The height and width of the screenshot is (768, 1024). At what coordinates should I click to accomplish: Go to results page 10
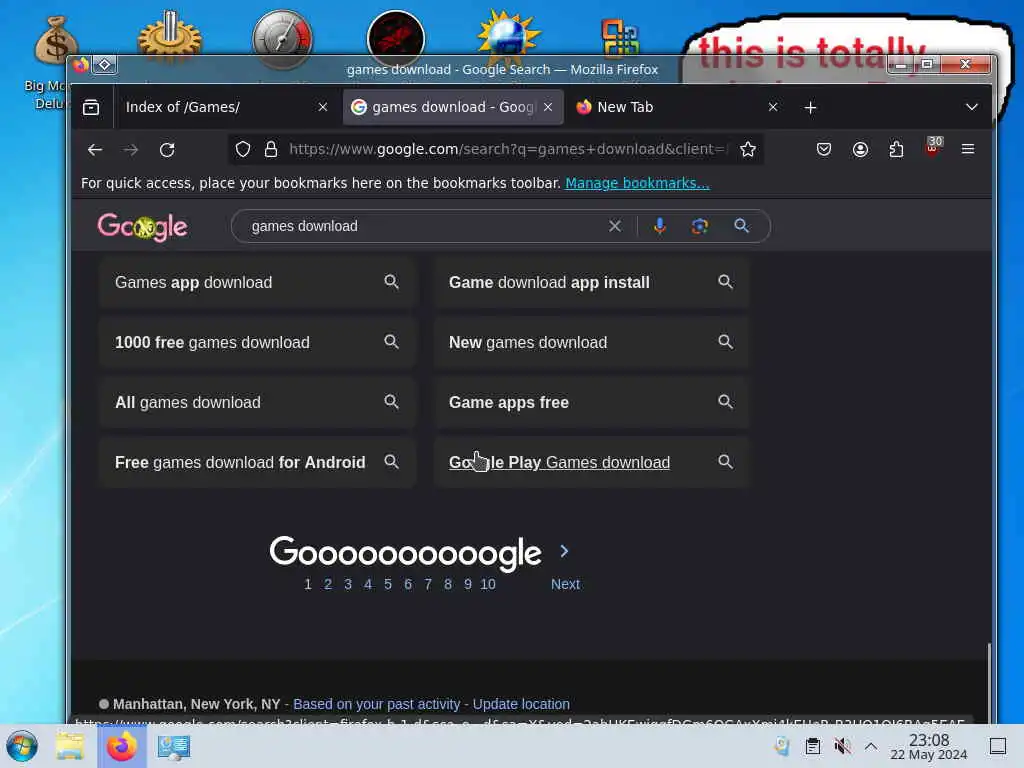click(x=488, y=584)
